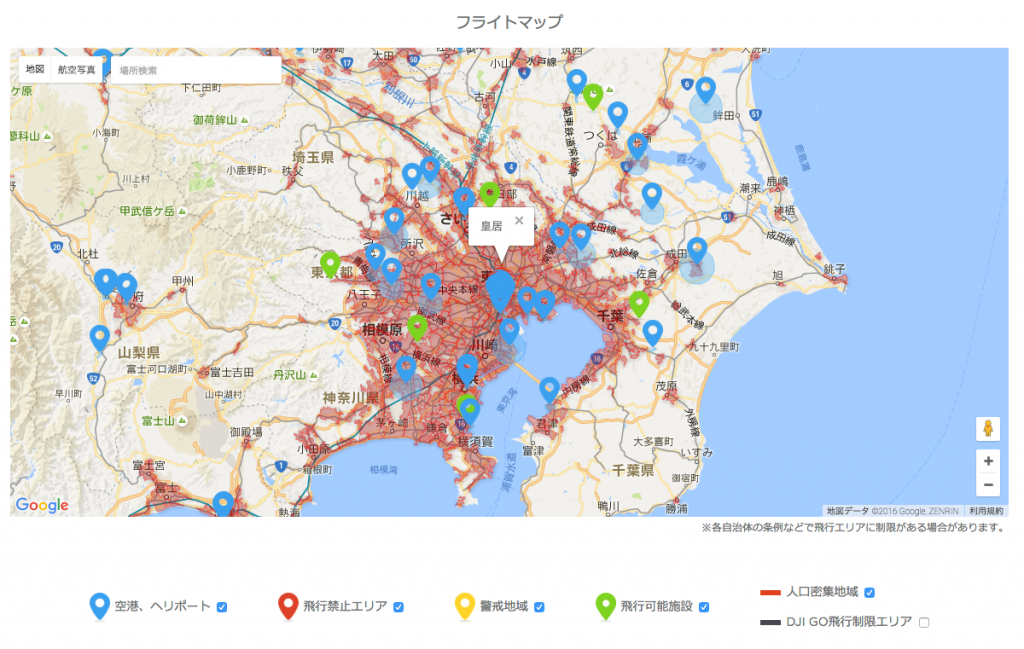Enable DJI GO飛行制限エリア checkbox
Screen dimensions: 1024x649
point(924,622)
